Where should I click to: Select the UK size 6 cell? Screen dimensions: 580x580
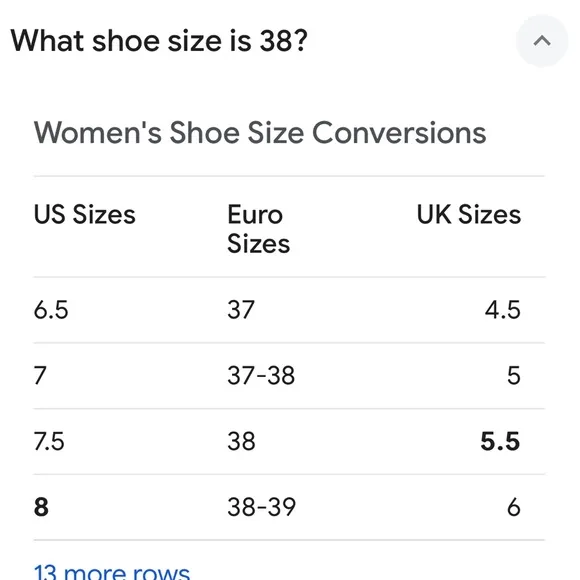pos(514,507)
